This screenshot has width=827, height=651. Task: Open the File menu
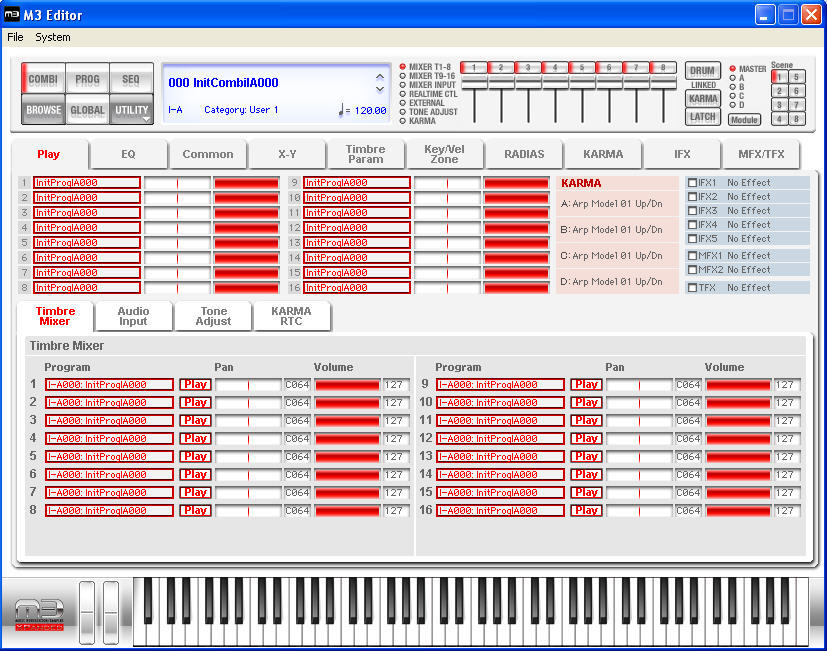[15, 37]
